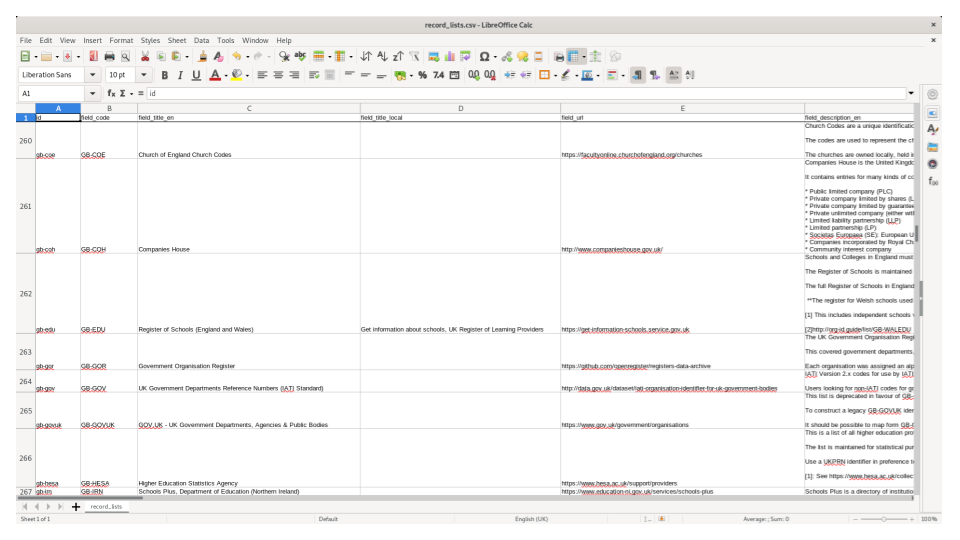Click the Cut scissors icon
The height and width of the screenshot is (540, 960).
[x=145, y=56]
